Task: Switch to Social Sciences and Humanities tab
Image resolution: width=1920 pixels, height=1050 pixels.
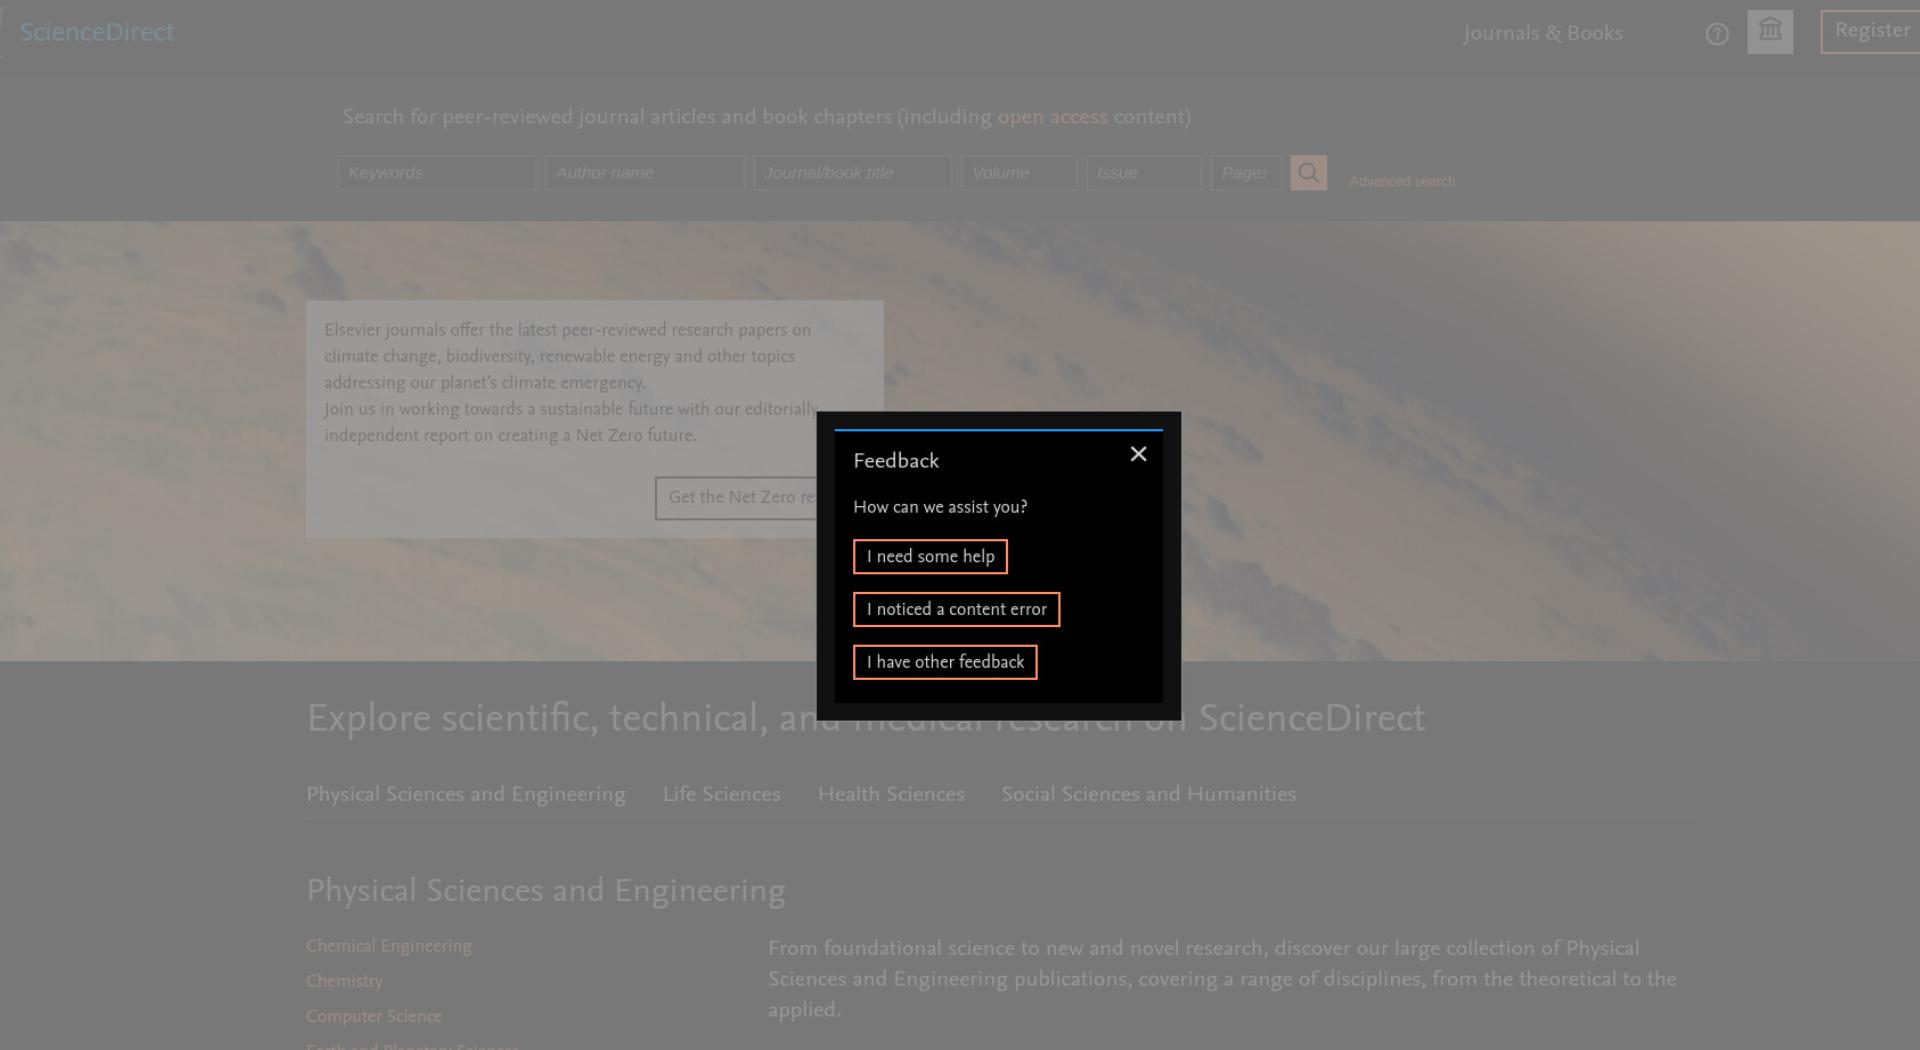Action: (x=1149, y=795)
